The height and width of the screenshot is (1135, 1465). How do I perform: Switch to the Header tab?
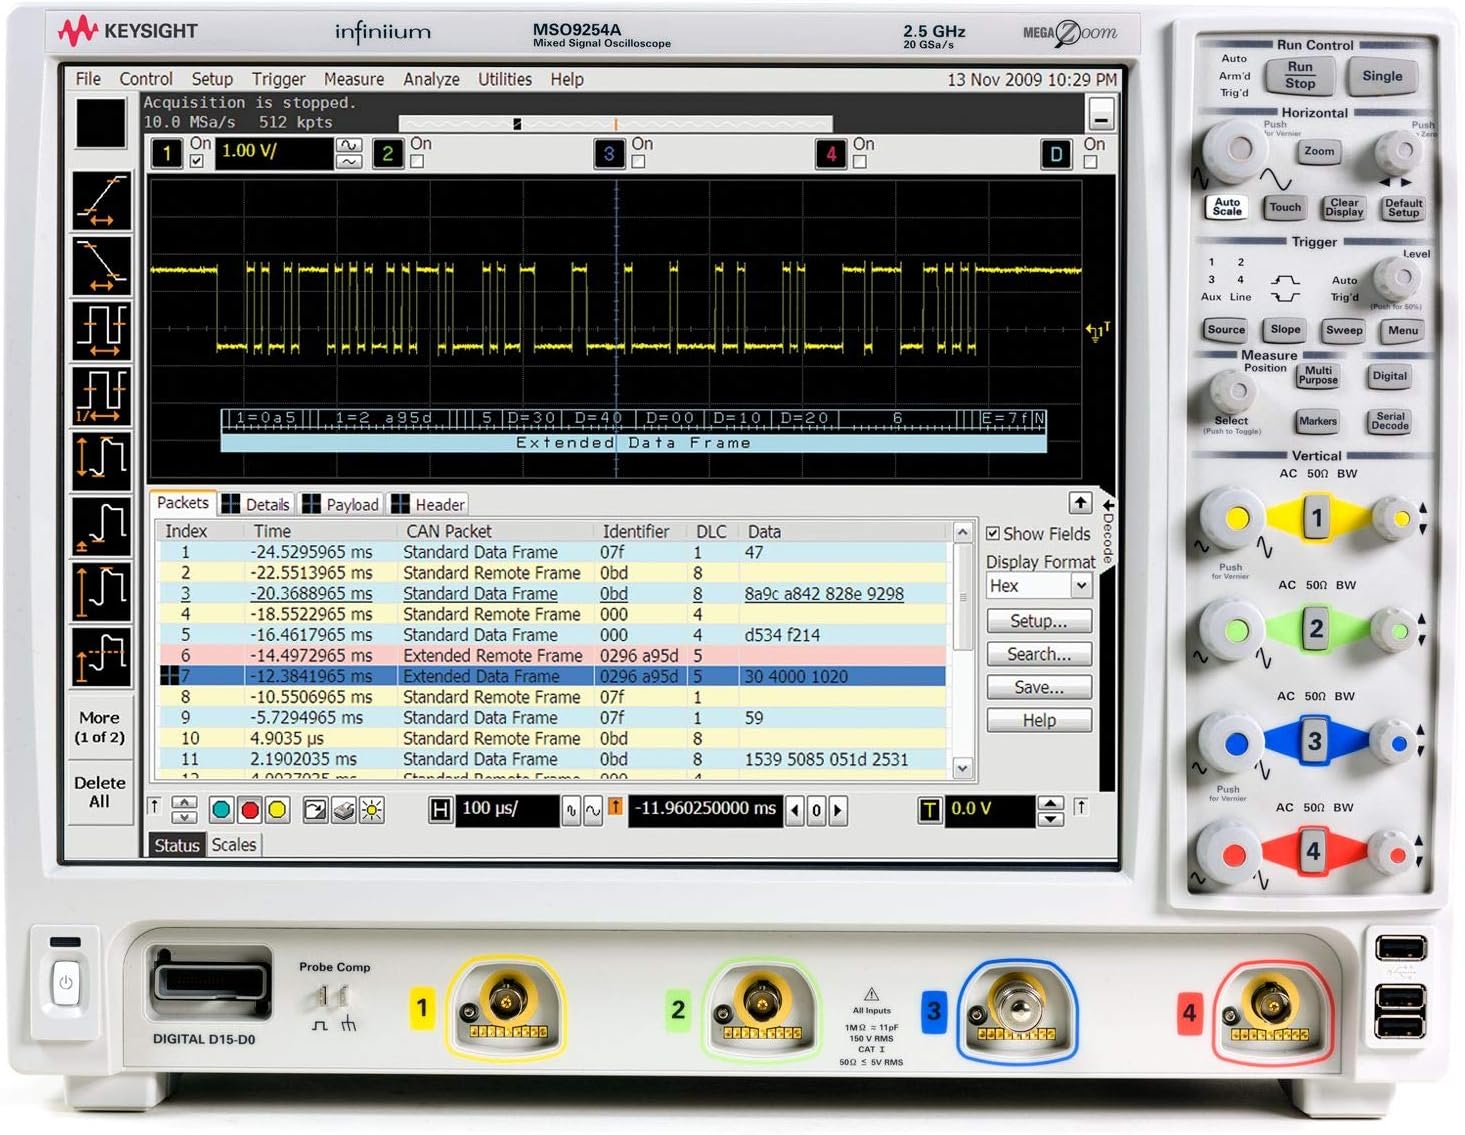pos(429,505)
